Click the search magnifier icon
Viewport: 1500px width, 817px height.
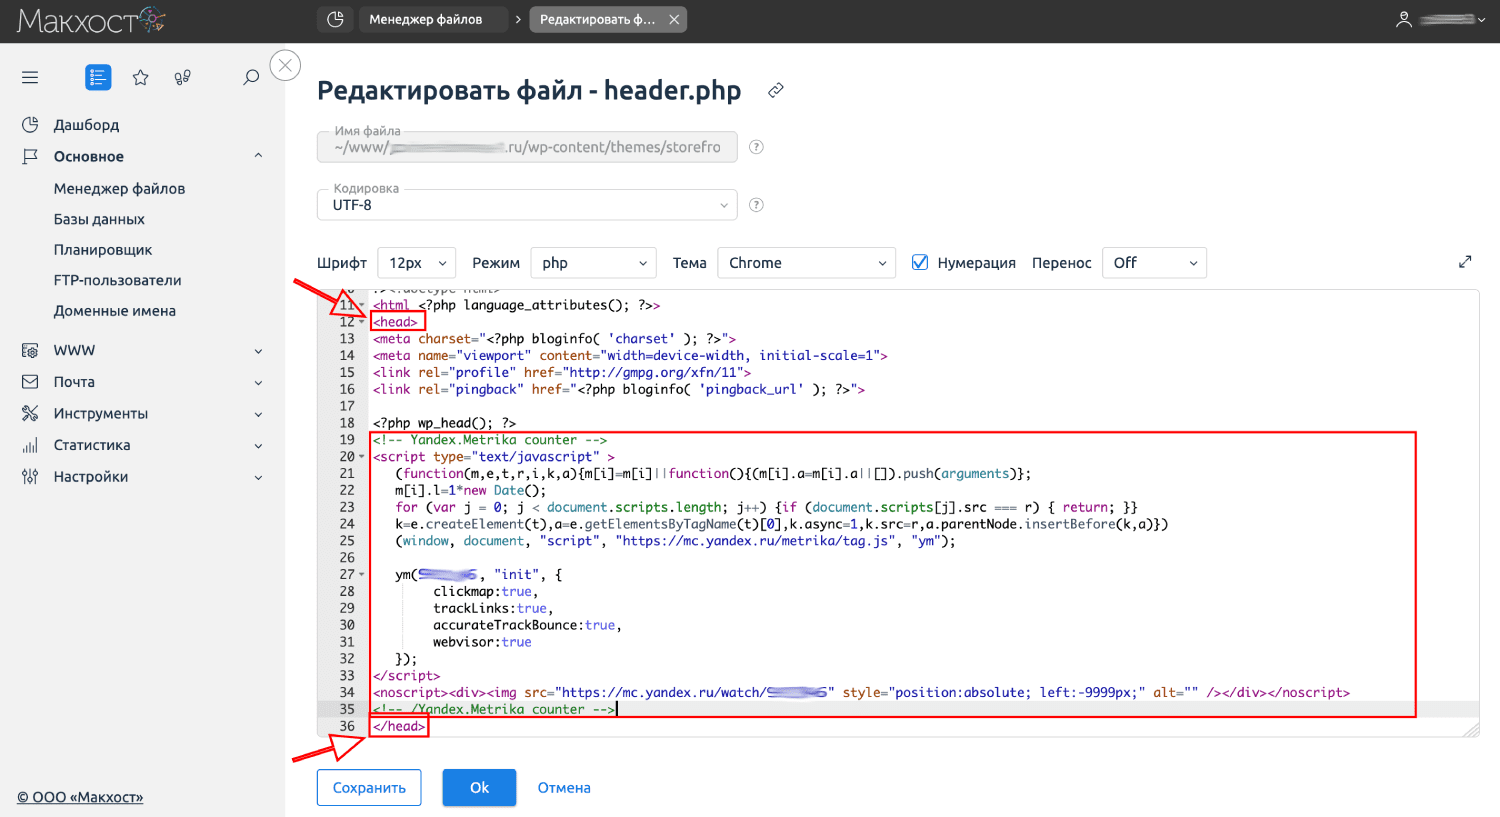point(251,77)
